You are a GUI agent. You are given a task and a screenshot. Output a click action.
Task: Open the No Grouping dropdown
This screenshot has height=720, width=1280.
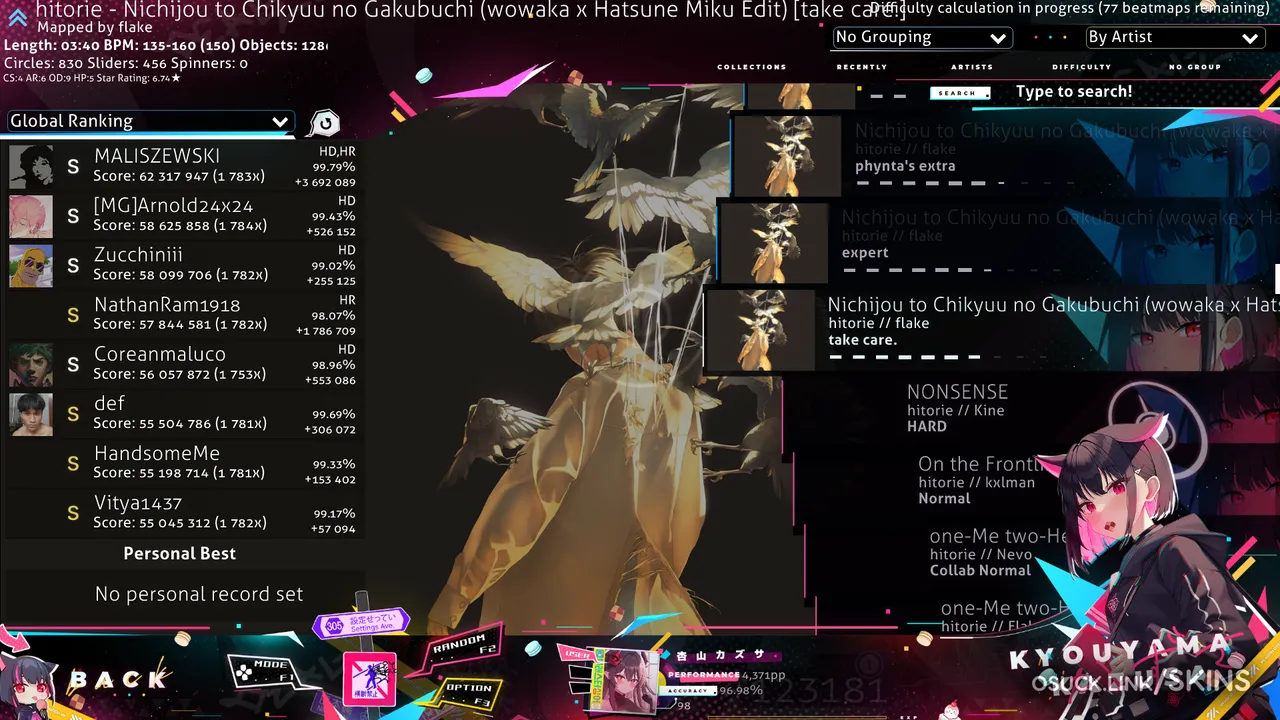(922, 37)
